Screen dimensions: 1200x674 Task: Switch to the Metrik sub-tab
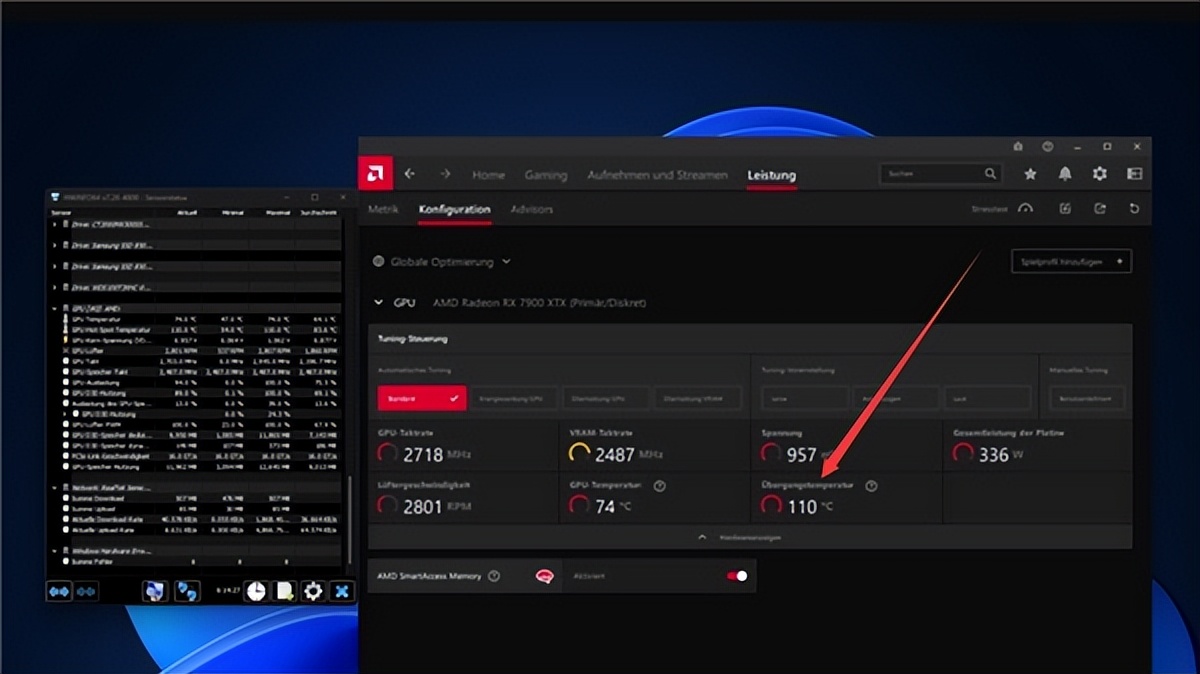coord(383,209)
